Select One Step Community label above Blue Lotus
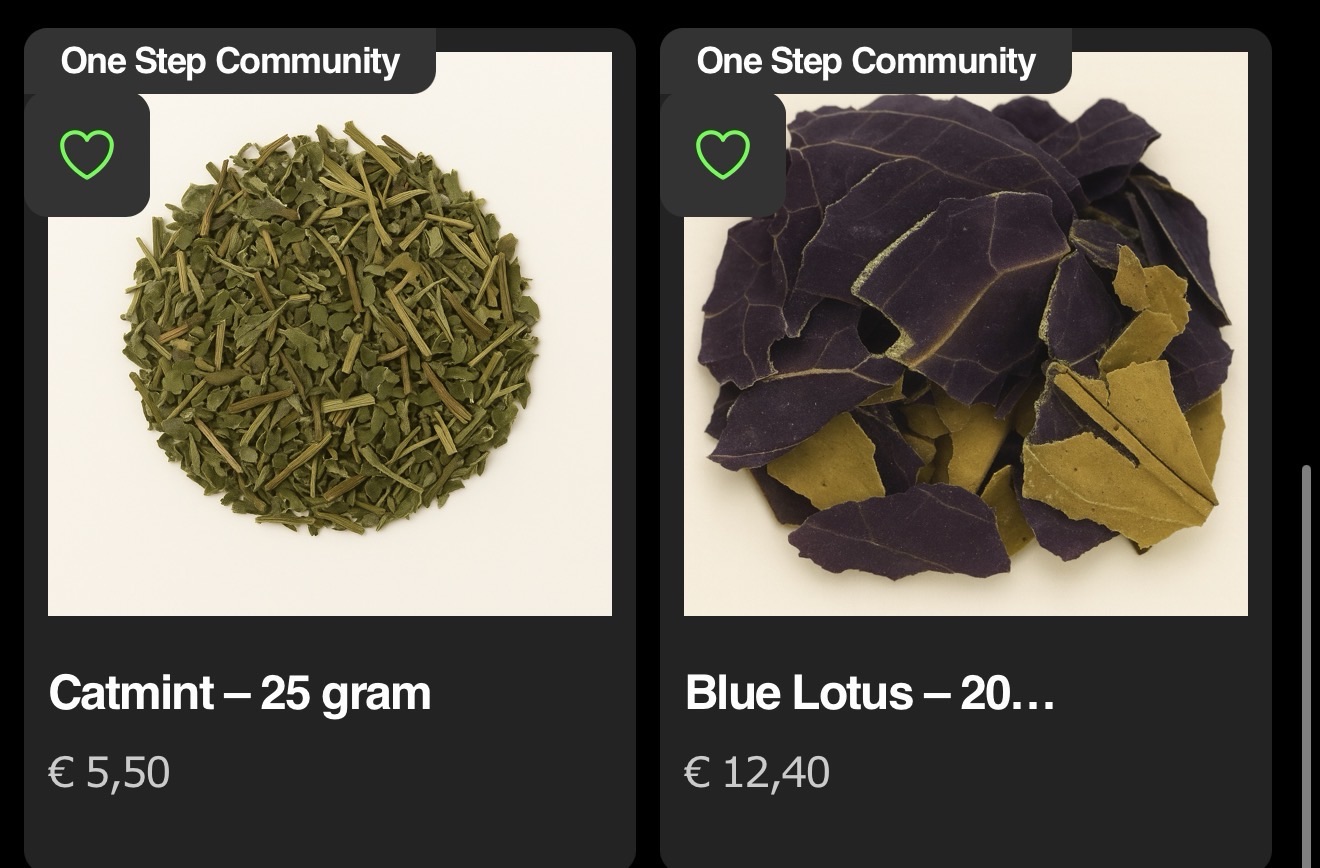1320x868 pixels. [x=866, y=61]
